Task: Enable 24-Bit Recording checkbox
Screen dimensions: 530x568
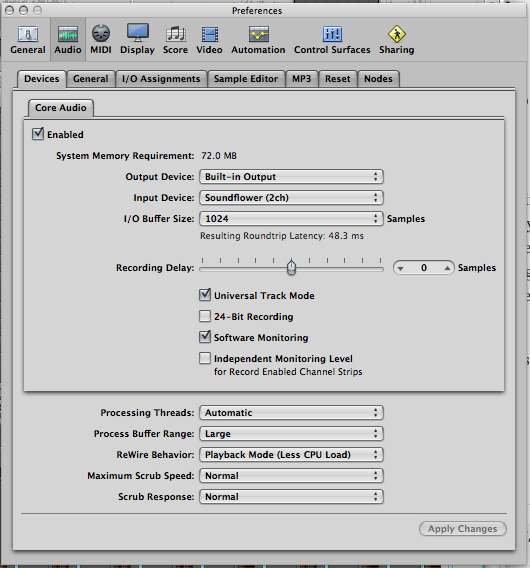Action: coord(205,316)
